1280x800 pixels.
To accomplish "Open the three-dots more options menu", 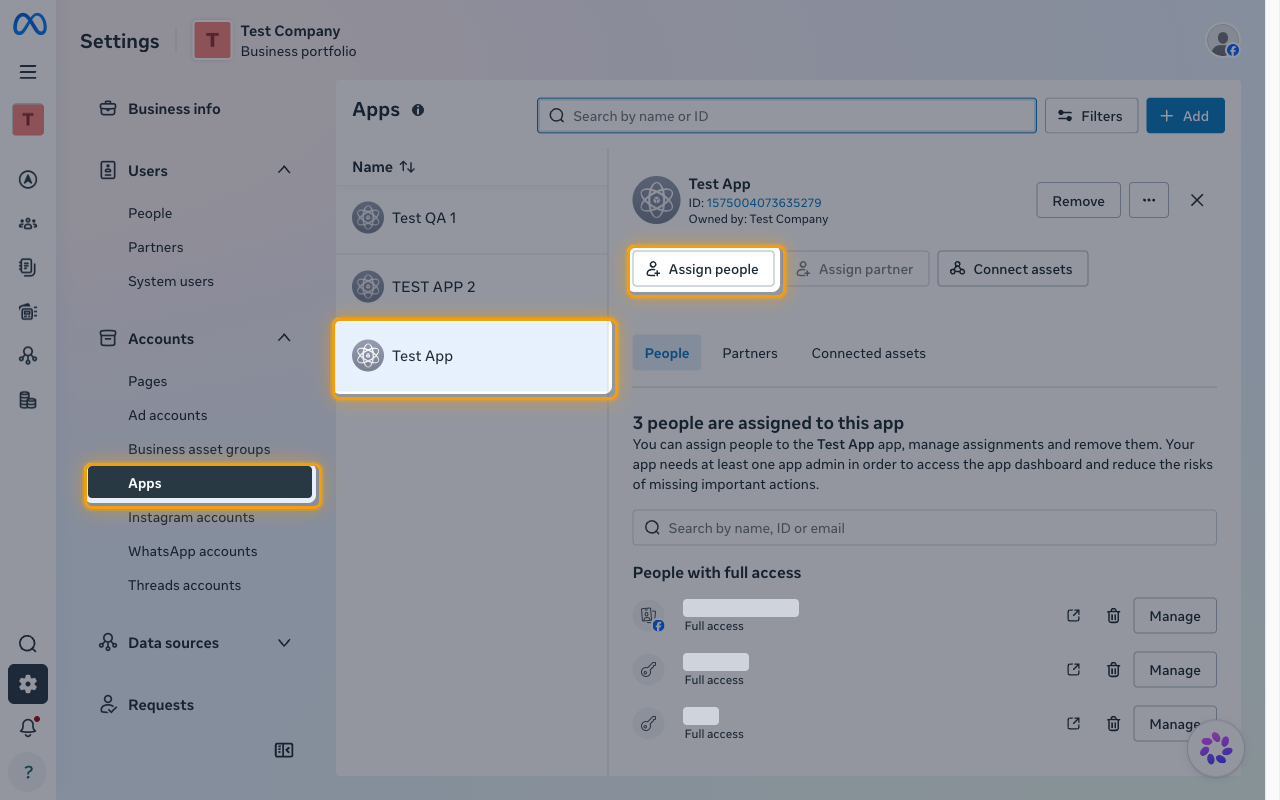I will [1149, 200].
